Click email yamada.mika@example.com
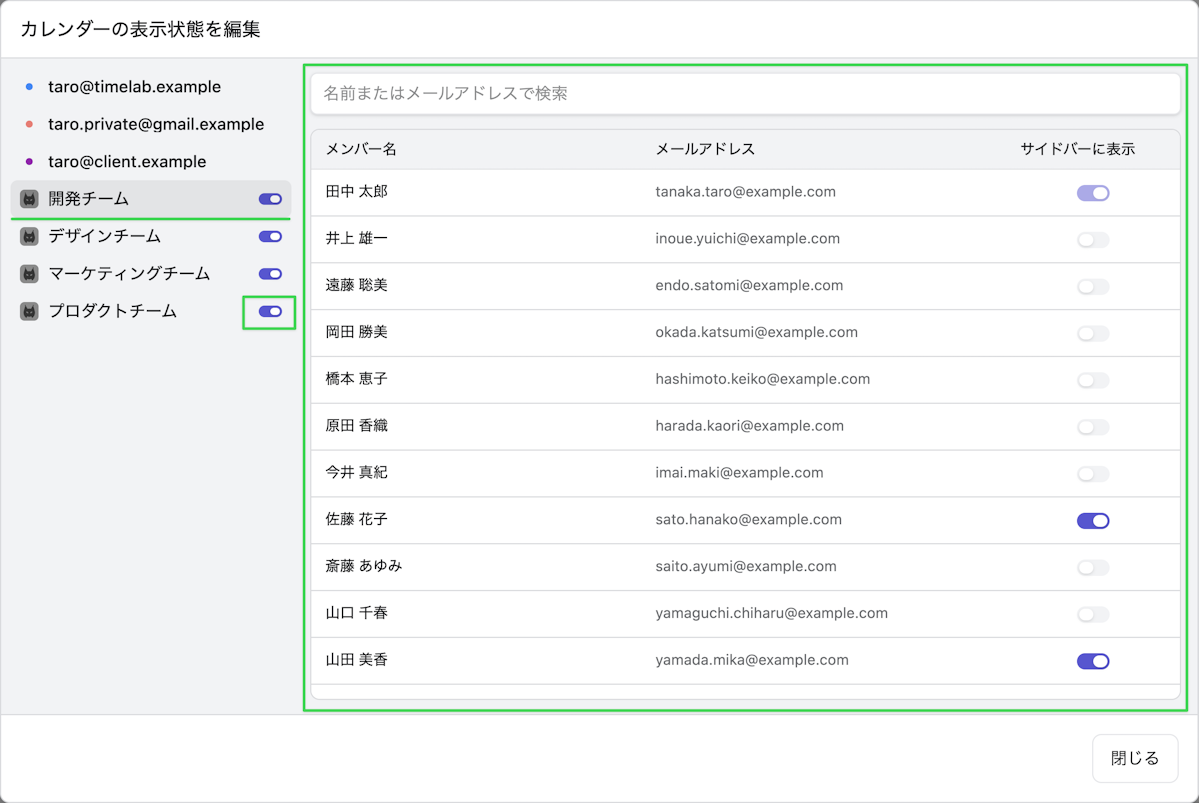 pos(752,660)
